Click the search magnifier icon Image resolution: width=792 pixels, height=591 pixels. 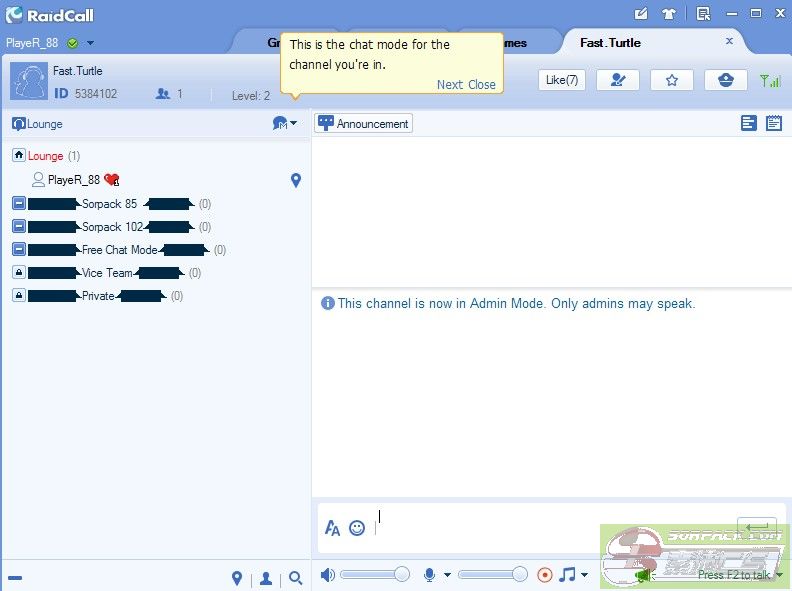[x=295, y=578]
